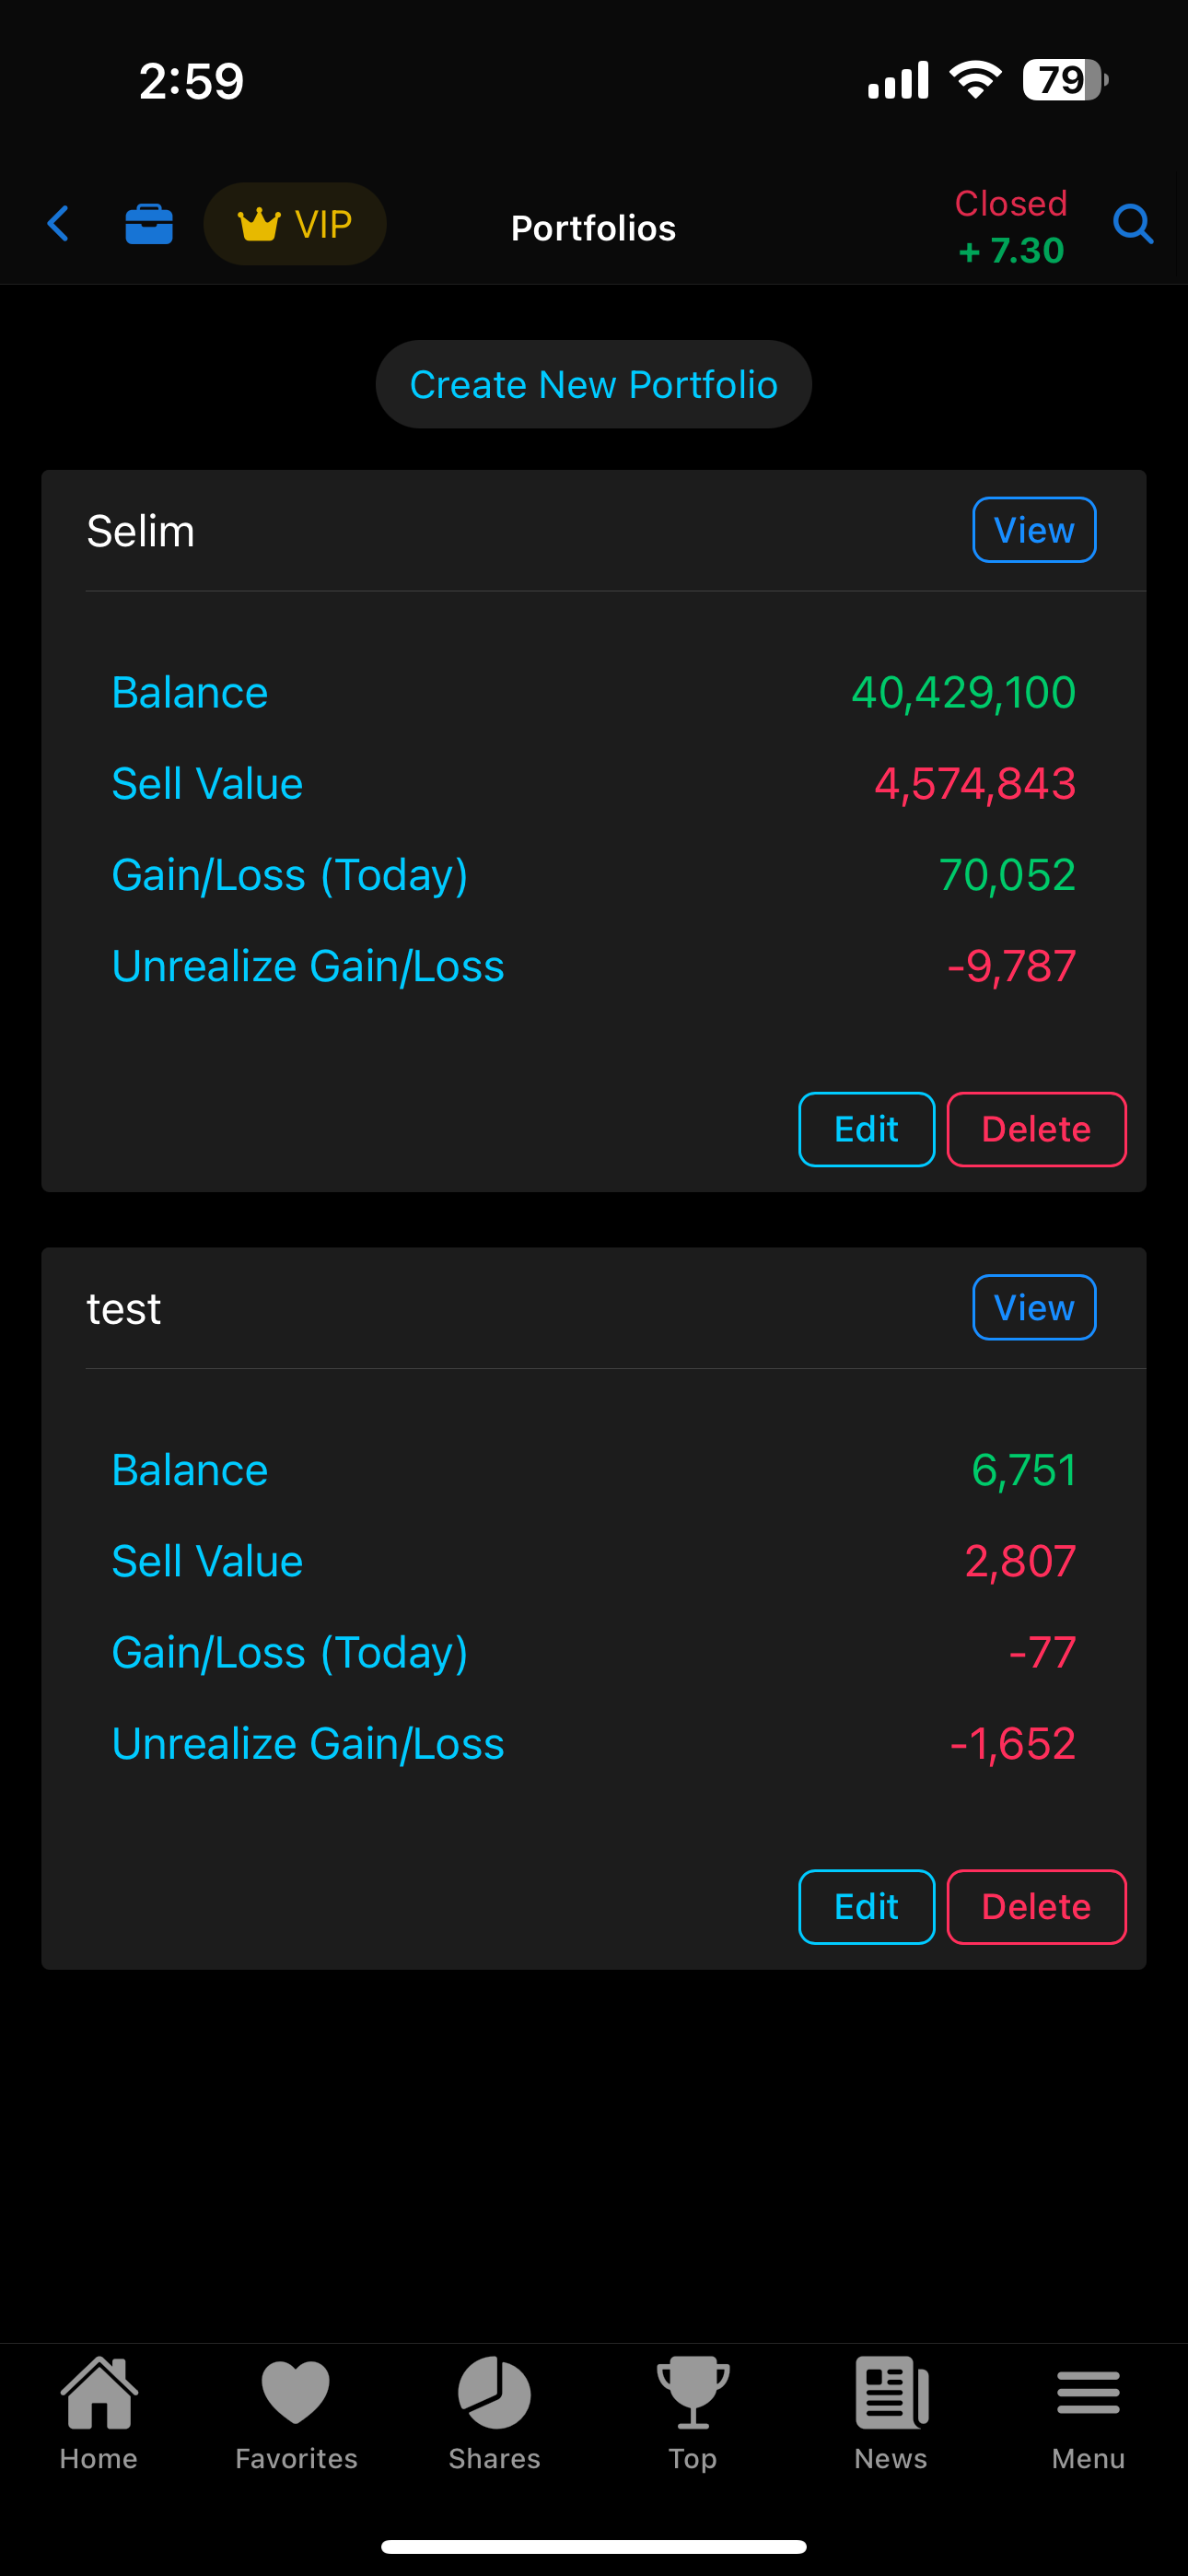Open the briefcase portfolio icon
Viewport: 1188px width, 2576px height.
[x=149, y=224]
